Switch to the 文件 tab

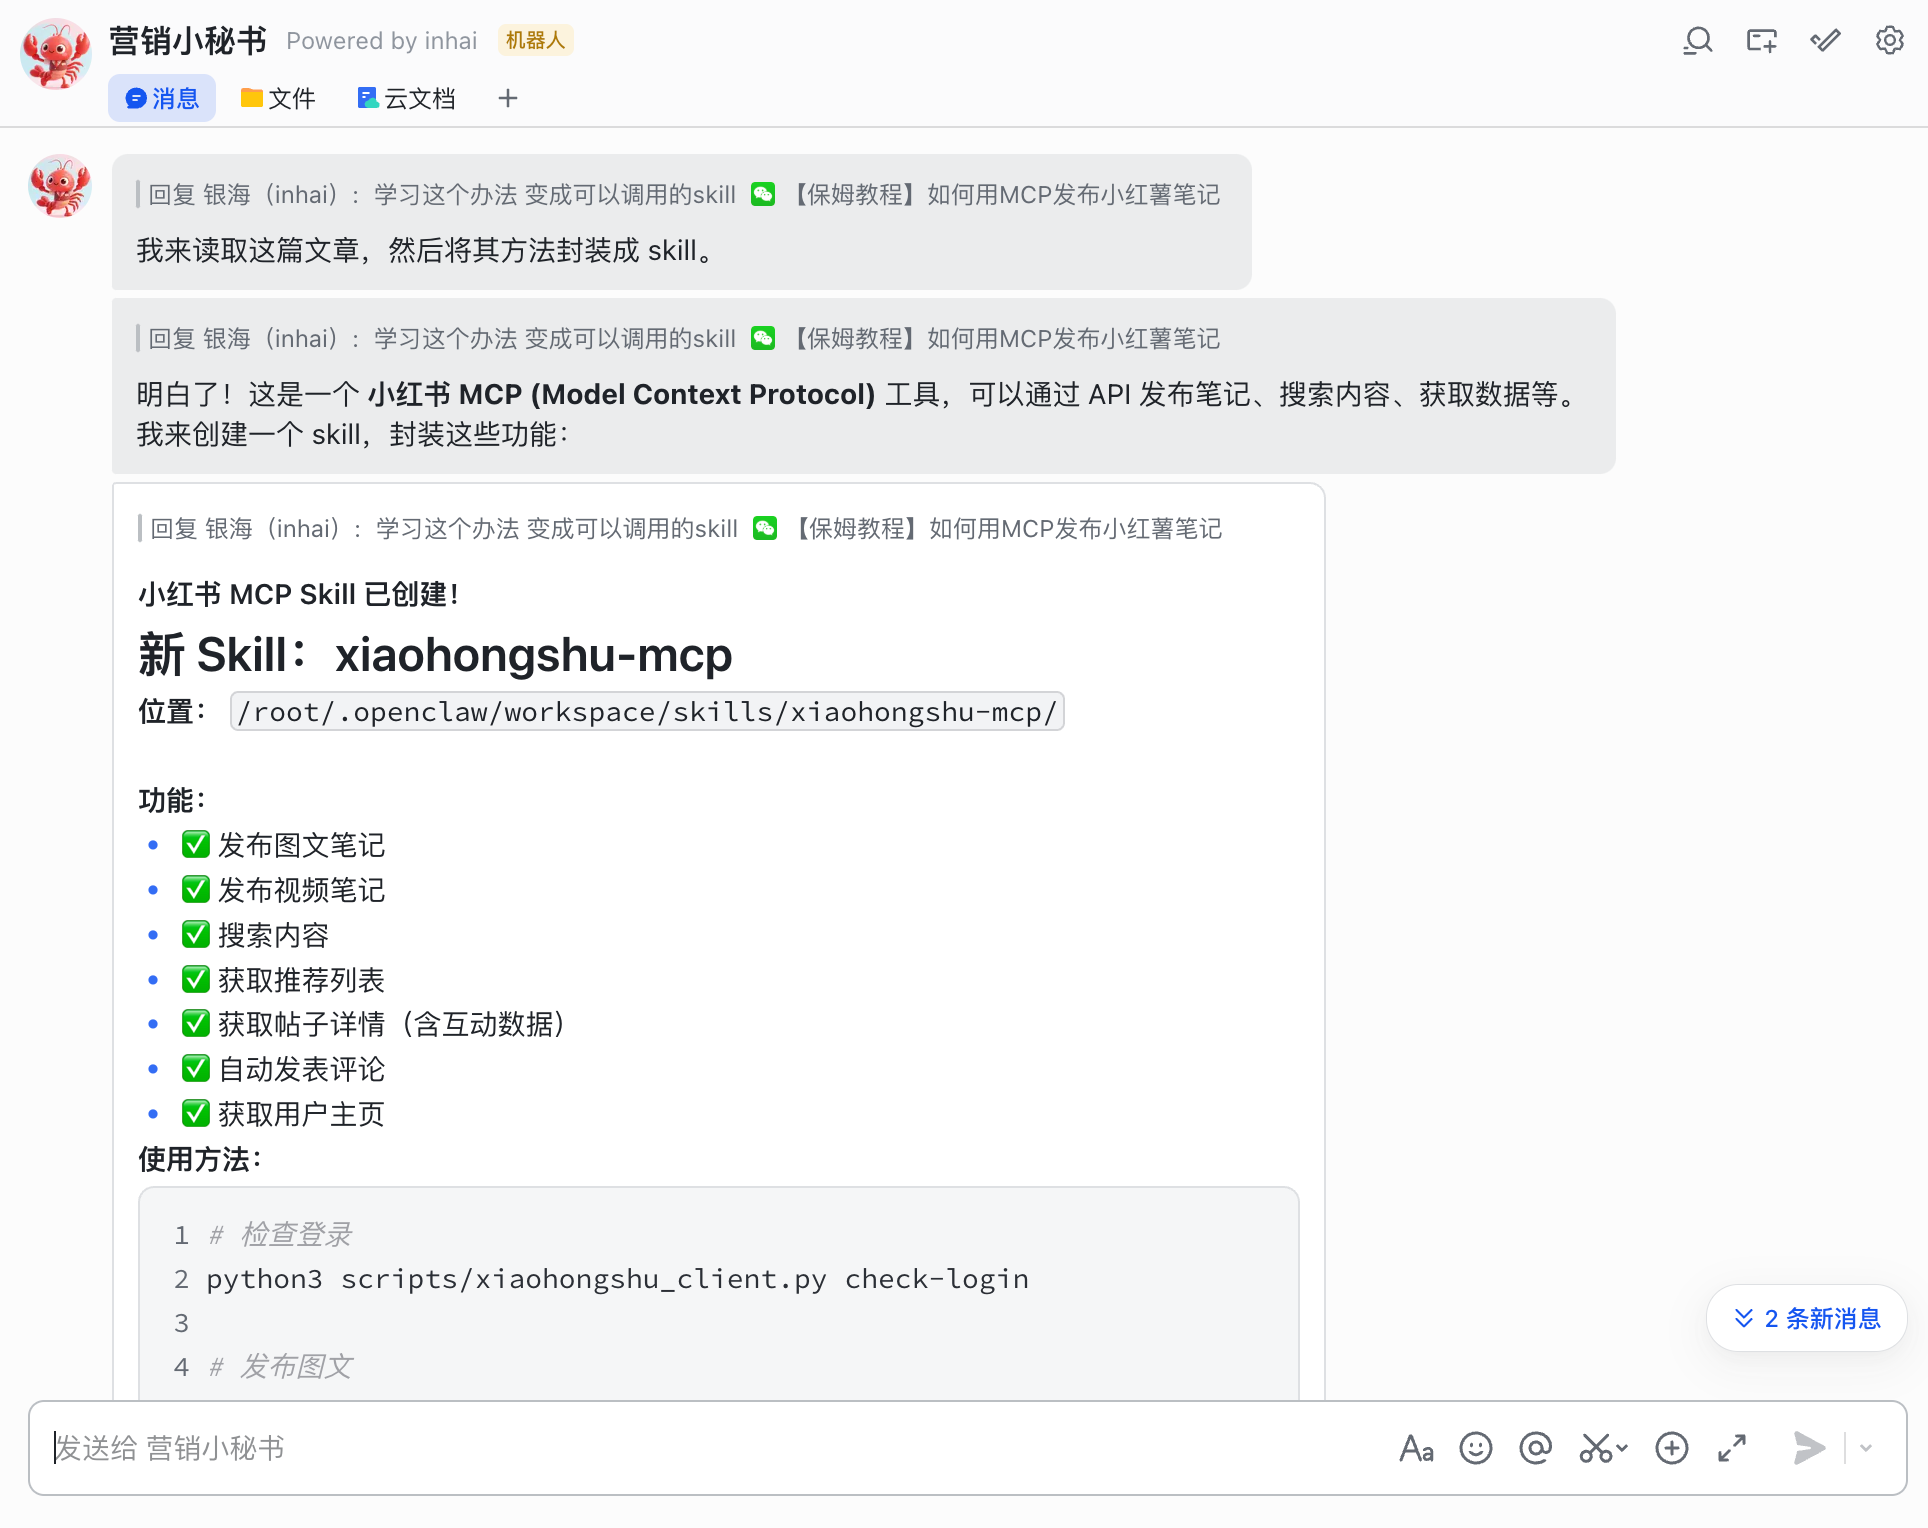[278, 98]
